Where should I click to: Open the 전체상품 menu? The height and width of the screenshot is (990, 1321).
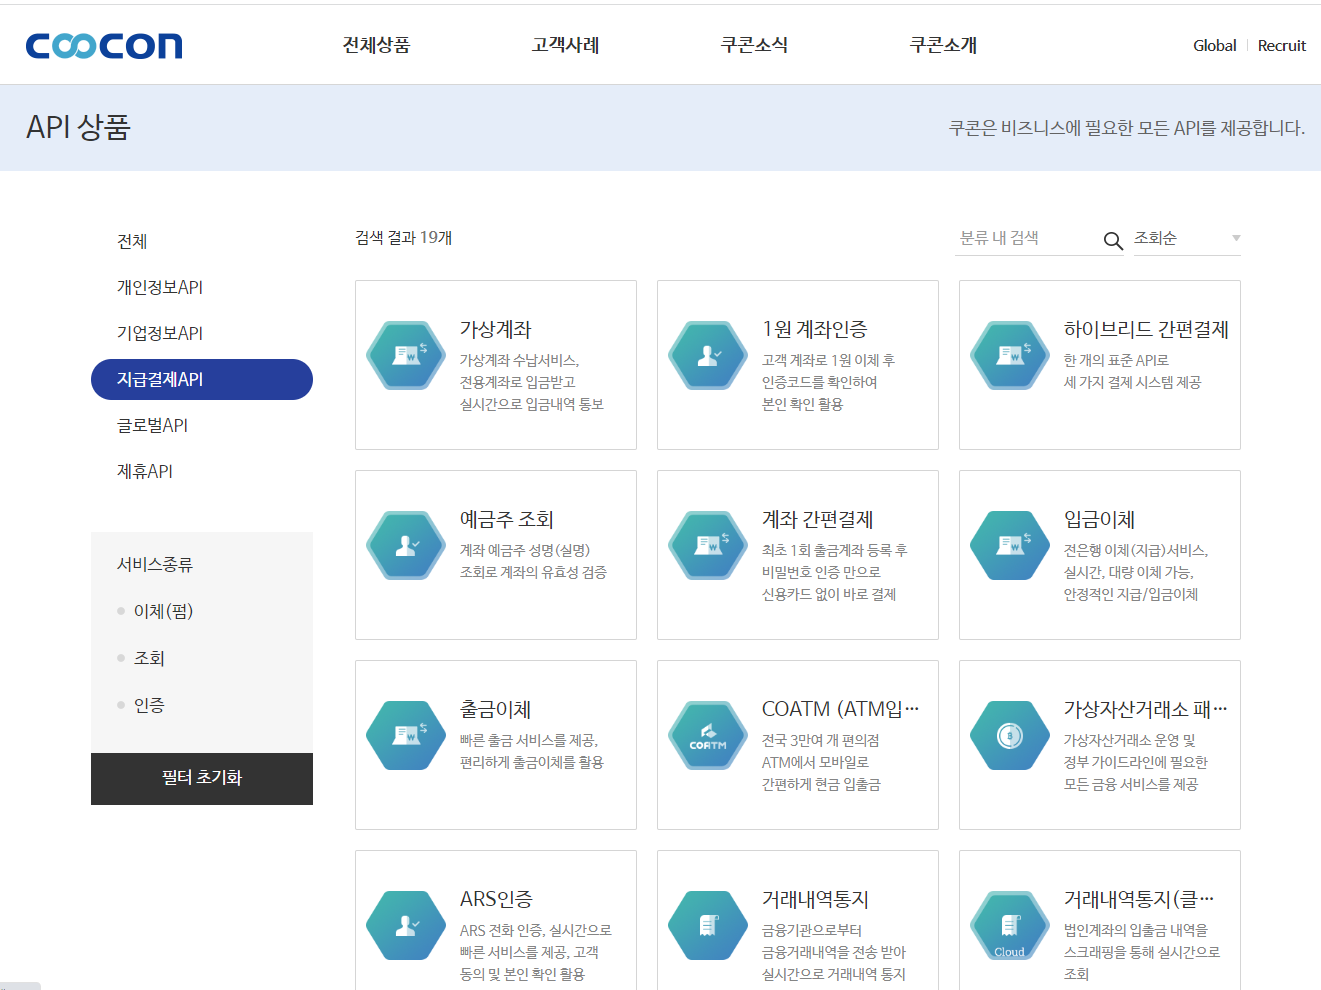coord(376,45)
